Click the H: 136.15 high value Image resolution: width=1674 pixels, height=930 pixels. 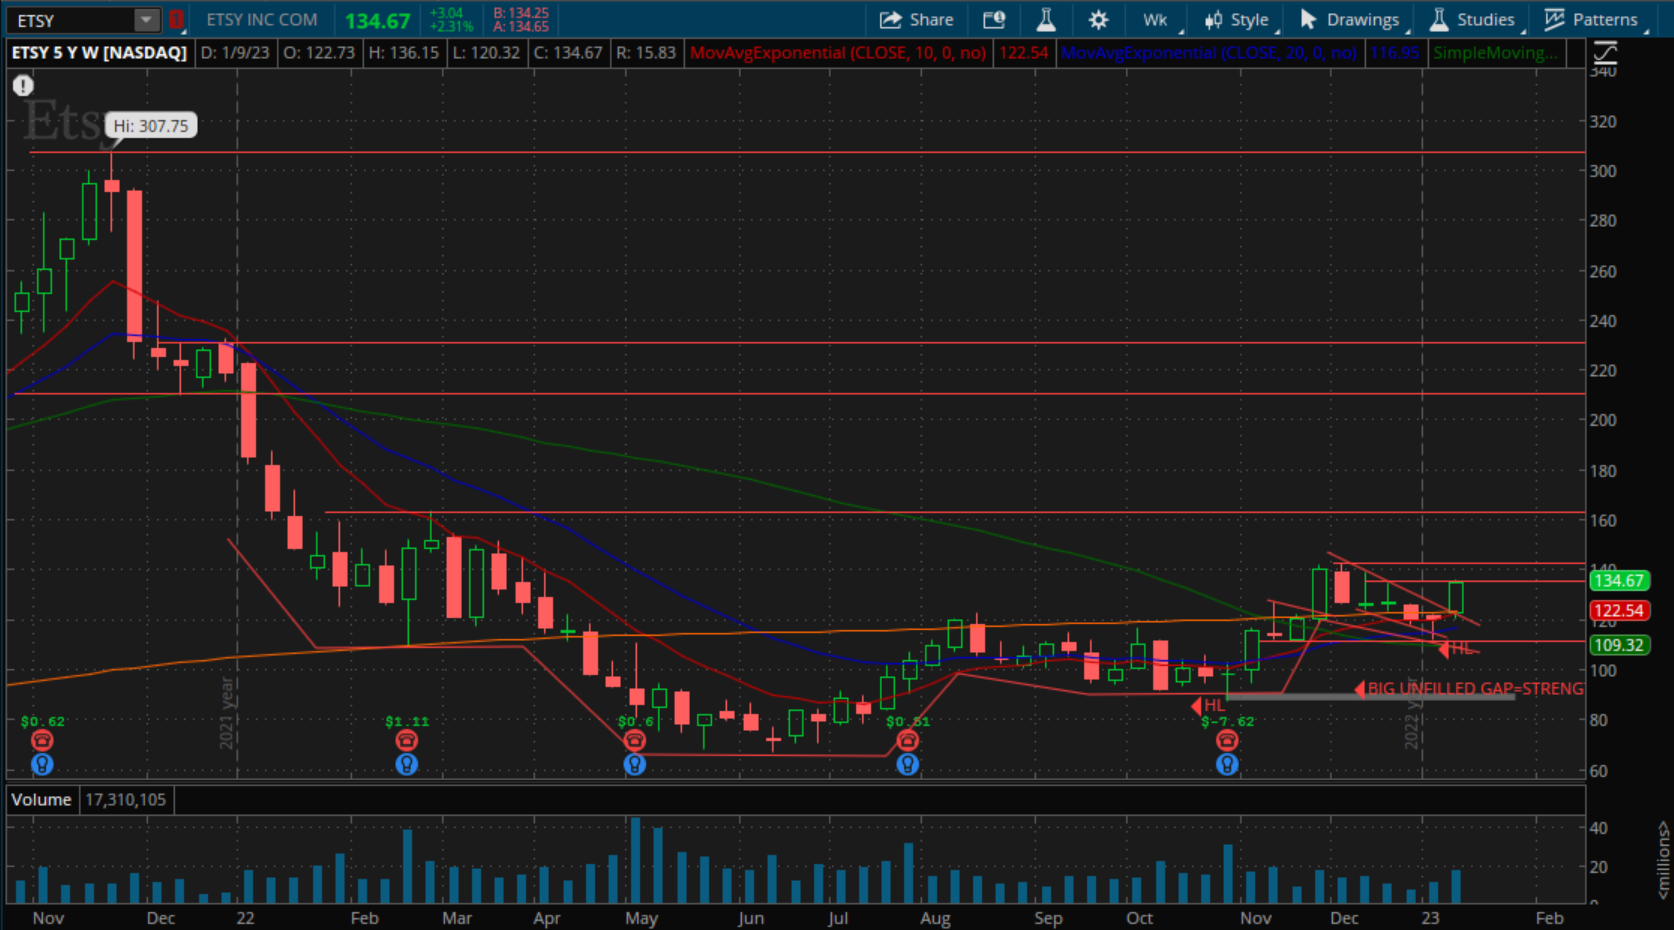pos(403,53)
